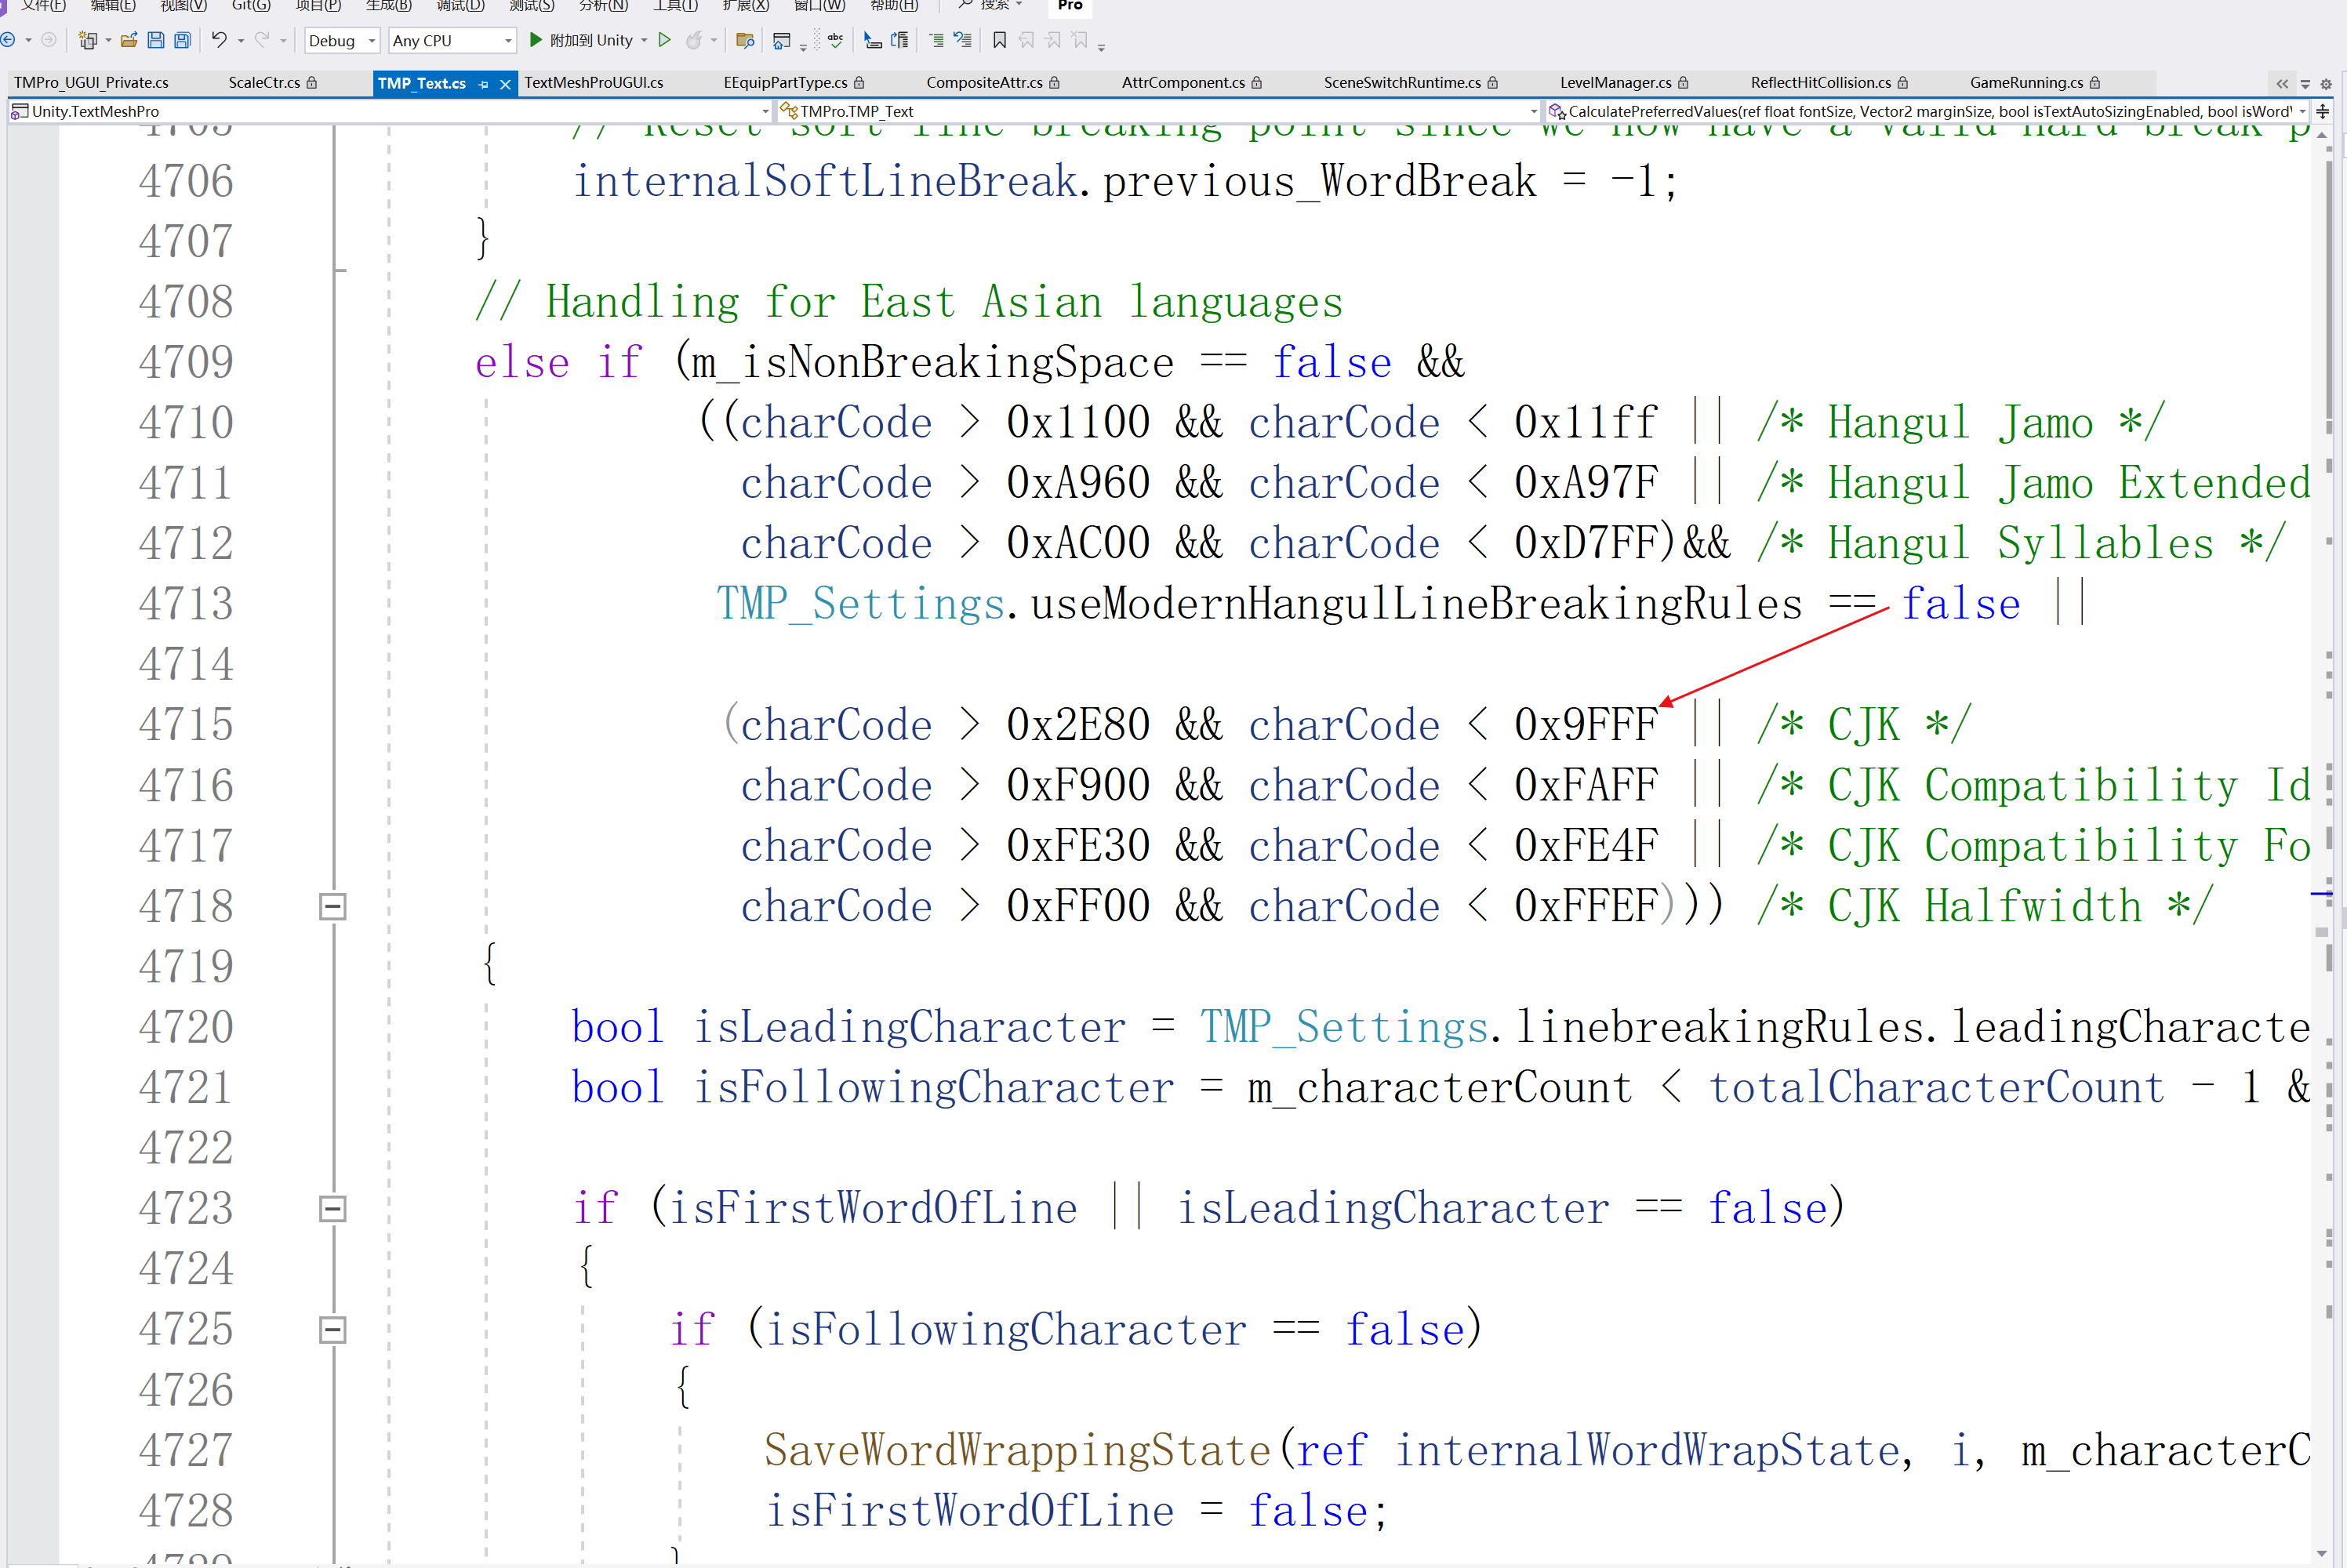Viewport: 2347px width, 1568px height.
Task: Collapse the code block at line 4718
Action: (x=333, y=906)
